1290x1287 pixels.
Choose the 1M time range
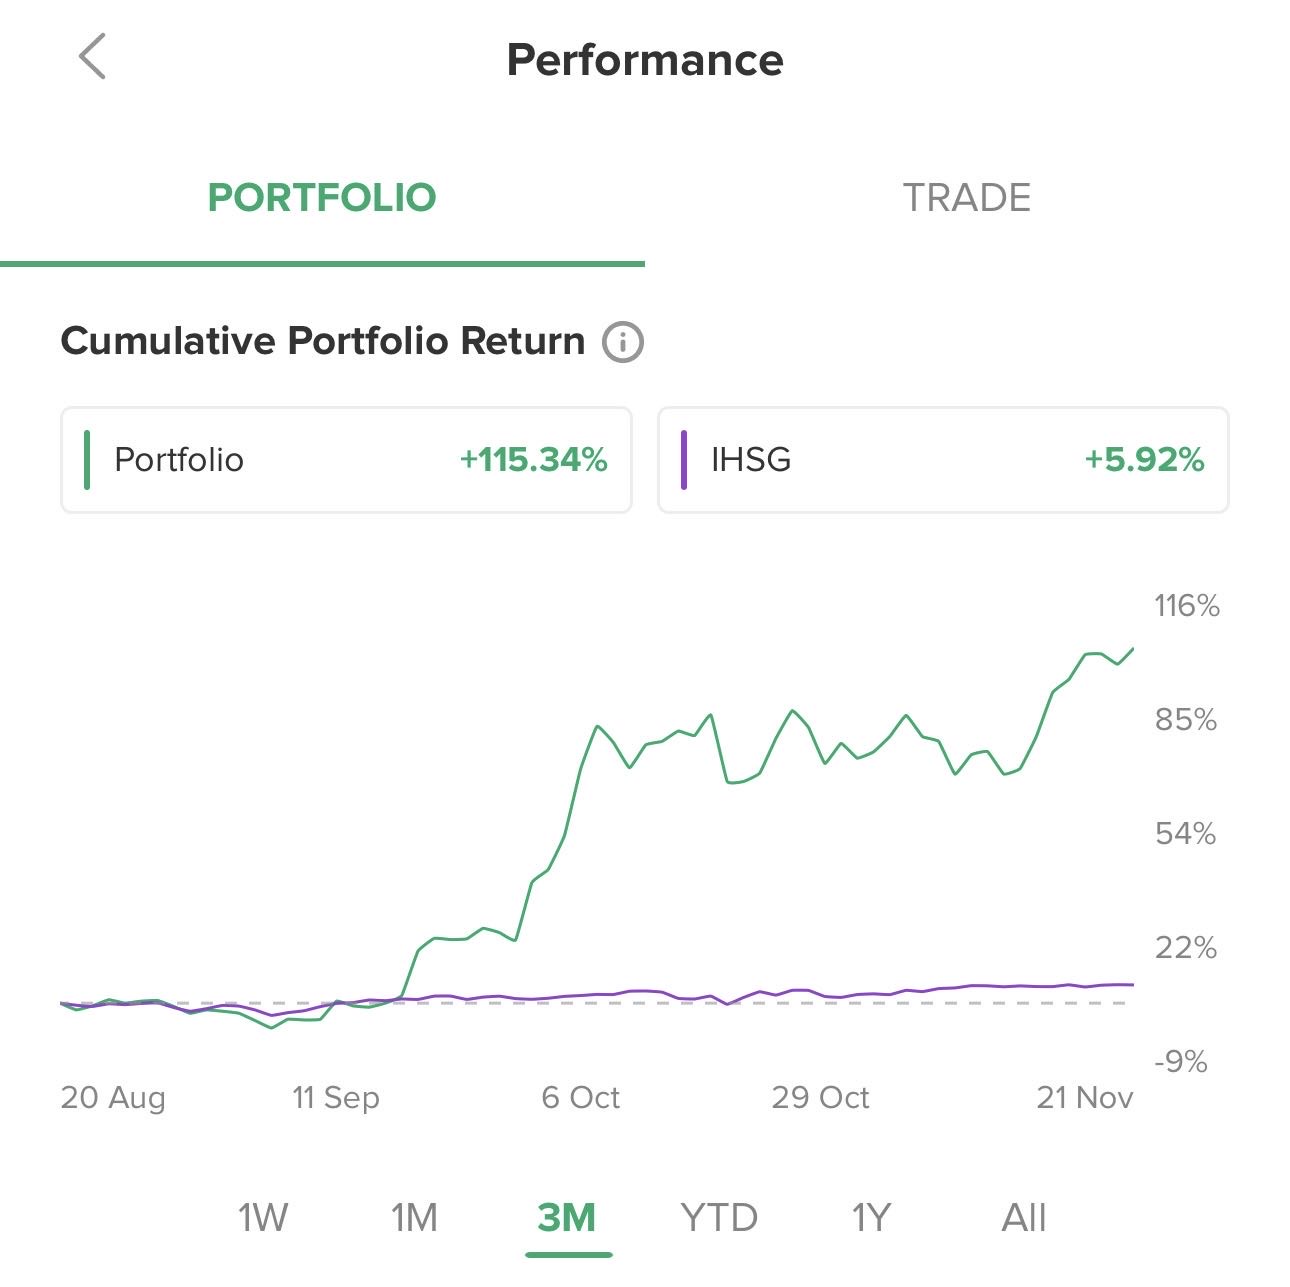[414, 1218]
